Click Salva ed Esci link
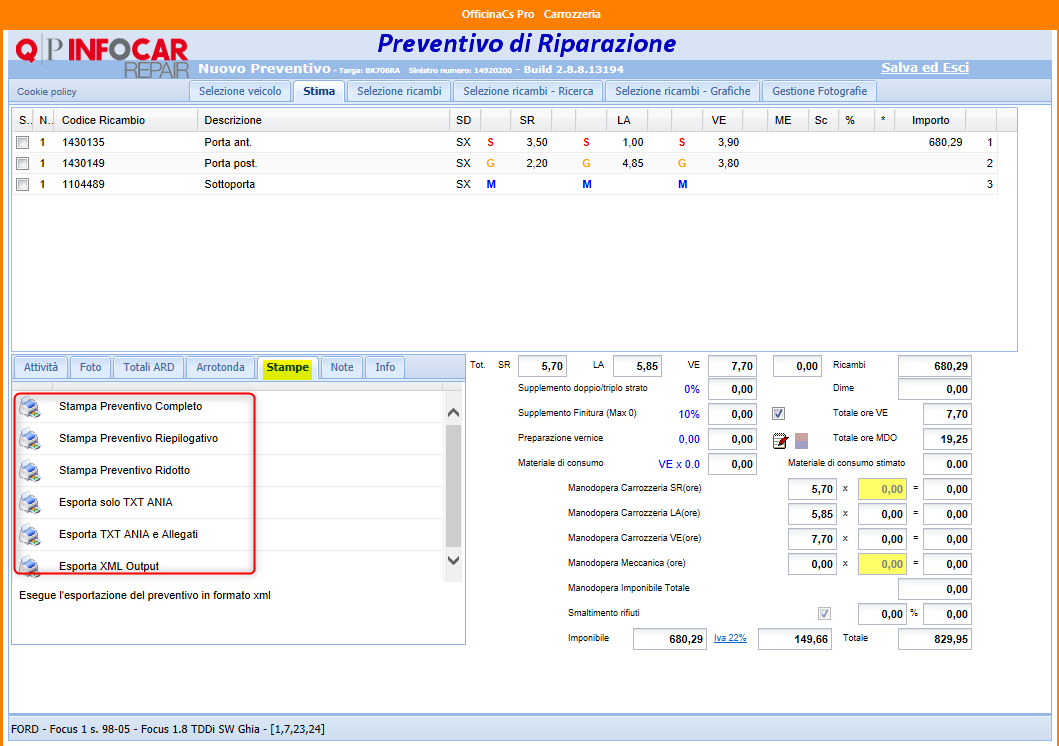Viewport: 1059px width, 746px height. [x=925, y=68]
